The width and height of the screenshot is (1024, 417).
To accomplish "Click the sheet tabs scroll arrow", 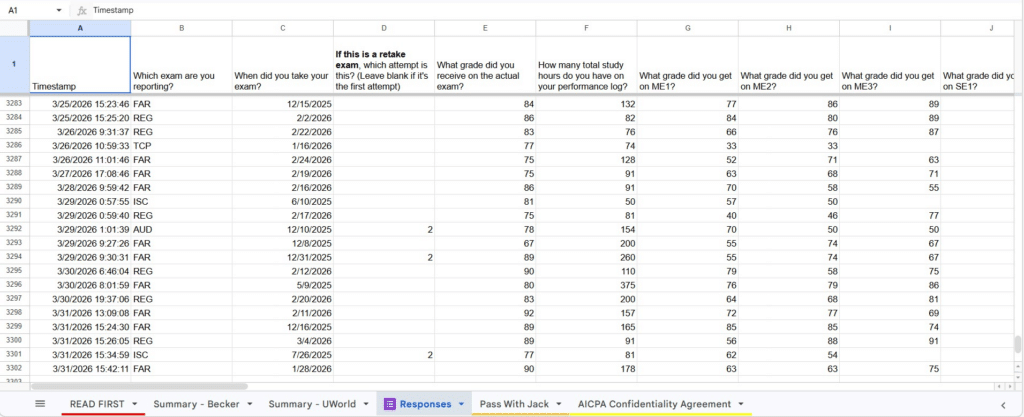I will pyautogui.click(x=1004, y=405).
